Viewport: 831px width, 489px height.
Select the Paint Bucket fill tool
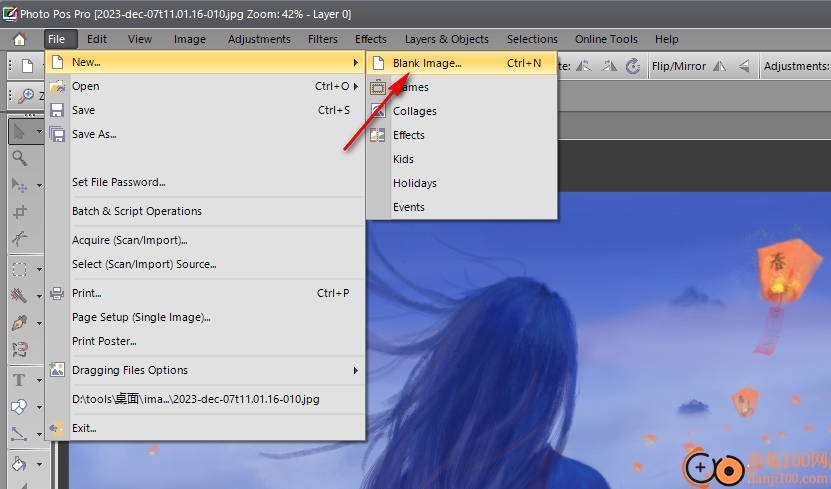click(x=20, y=464)
